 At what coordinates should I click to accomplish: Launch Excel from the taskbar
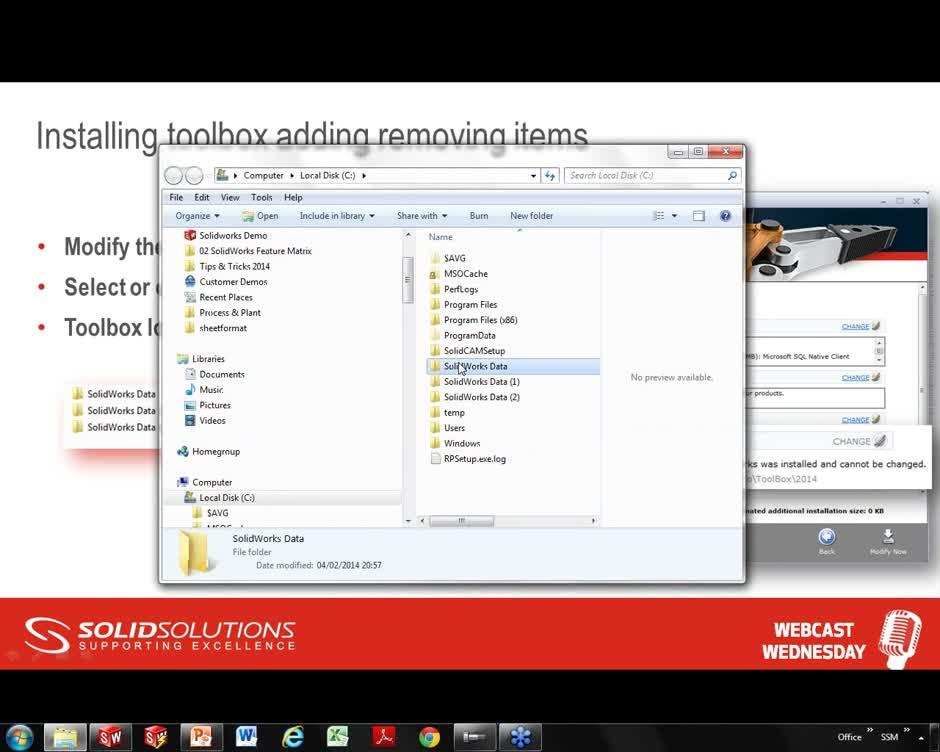tap(338, 737)
